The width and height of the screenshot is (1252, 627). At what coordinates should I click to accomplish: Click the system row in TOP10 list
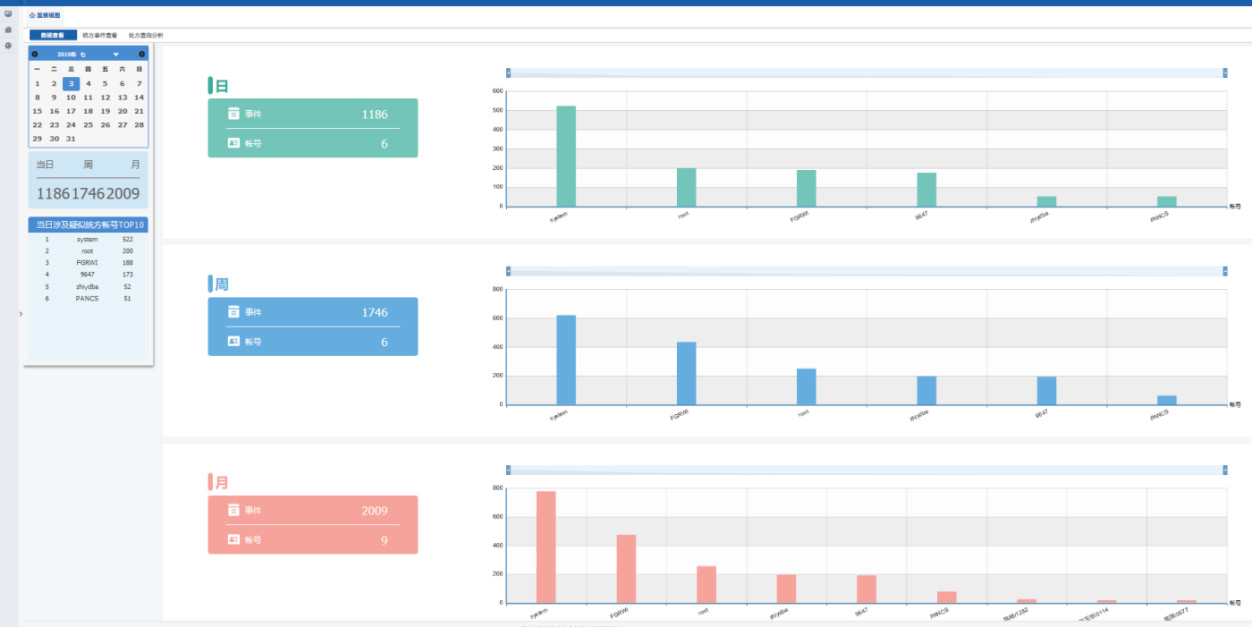coord(88,240)
